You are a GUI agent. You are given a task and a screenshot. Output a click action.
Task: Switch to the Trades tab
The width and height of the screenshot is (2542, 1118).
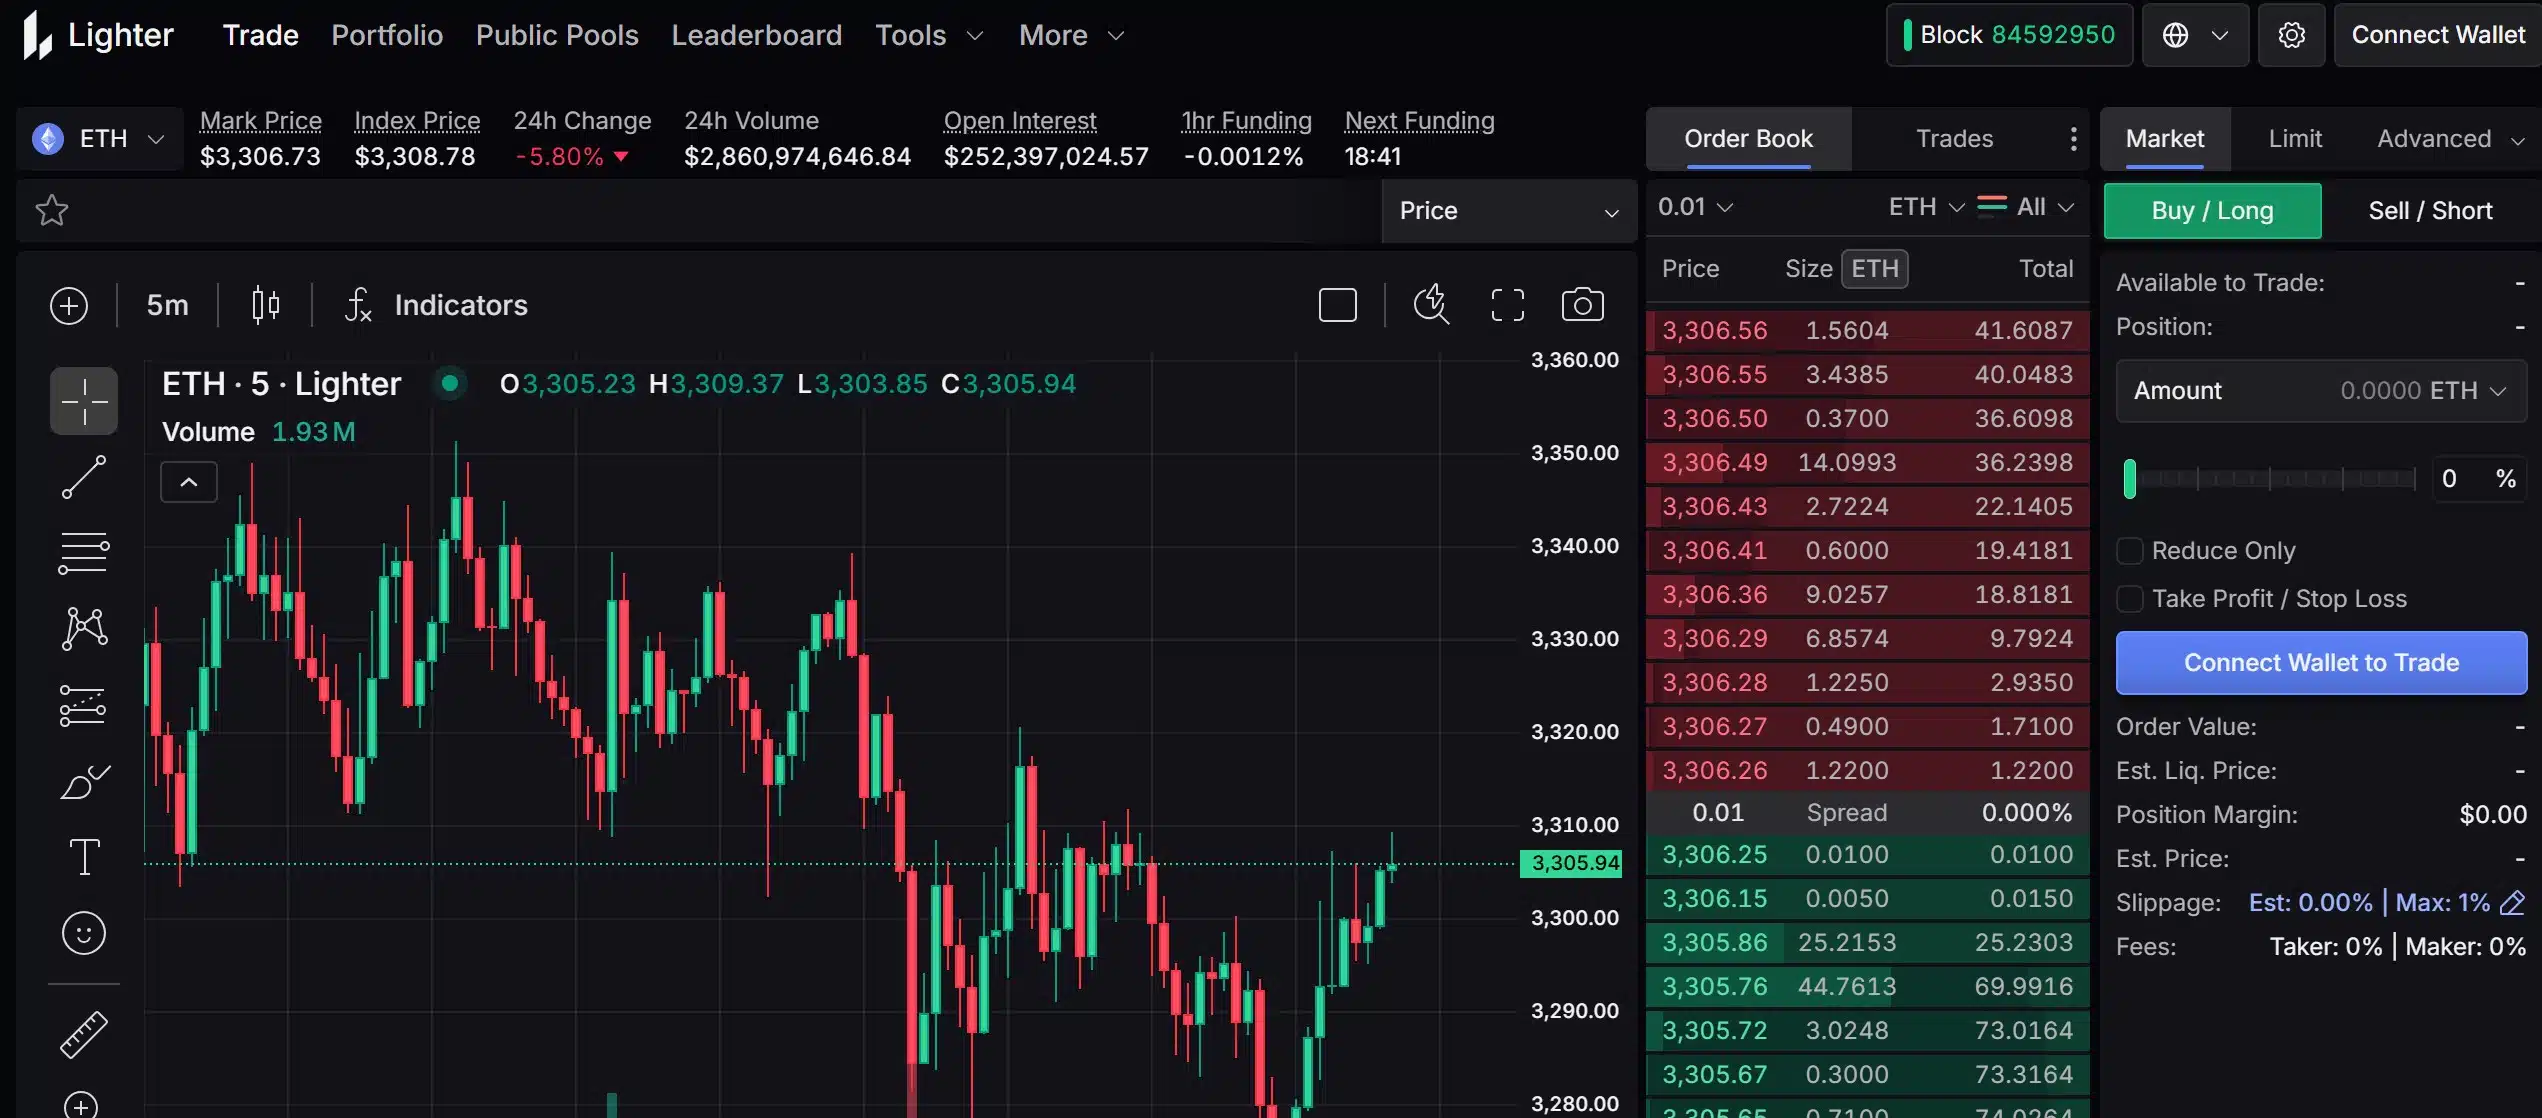[1954, 139]
